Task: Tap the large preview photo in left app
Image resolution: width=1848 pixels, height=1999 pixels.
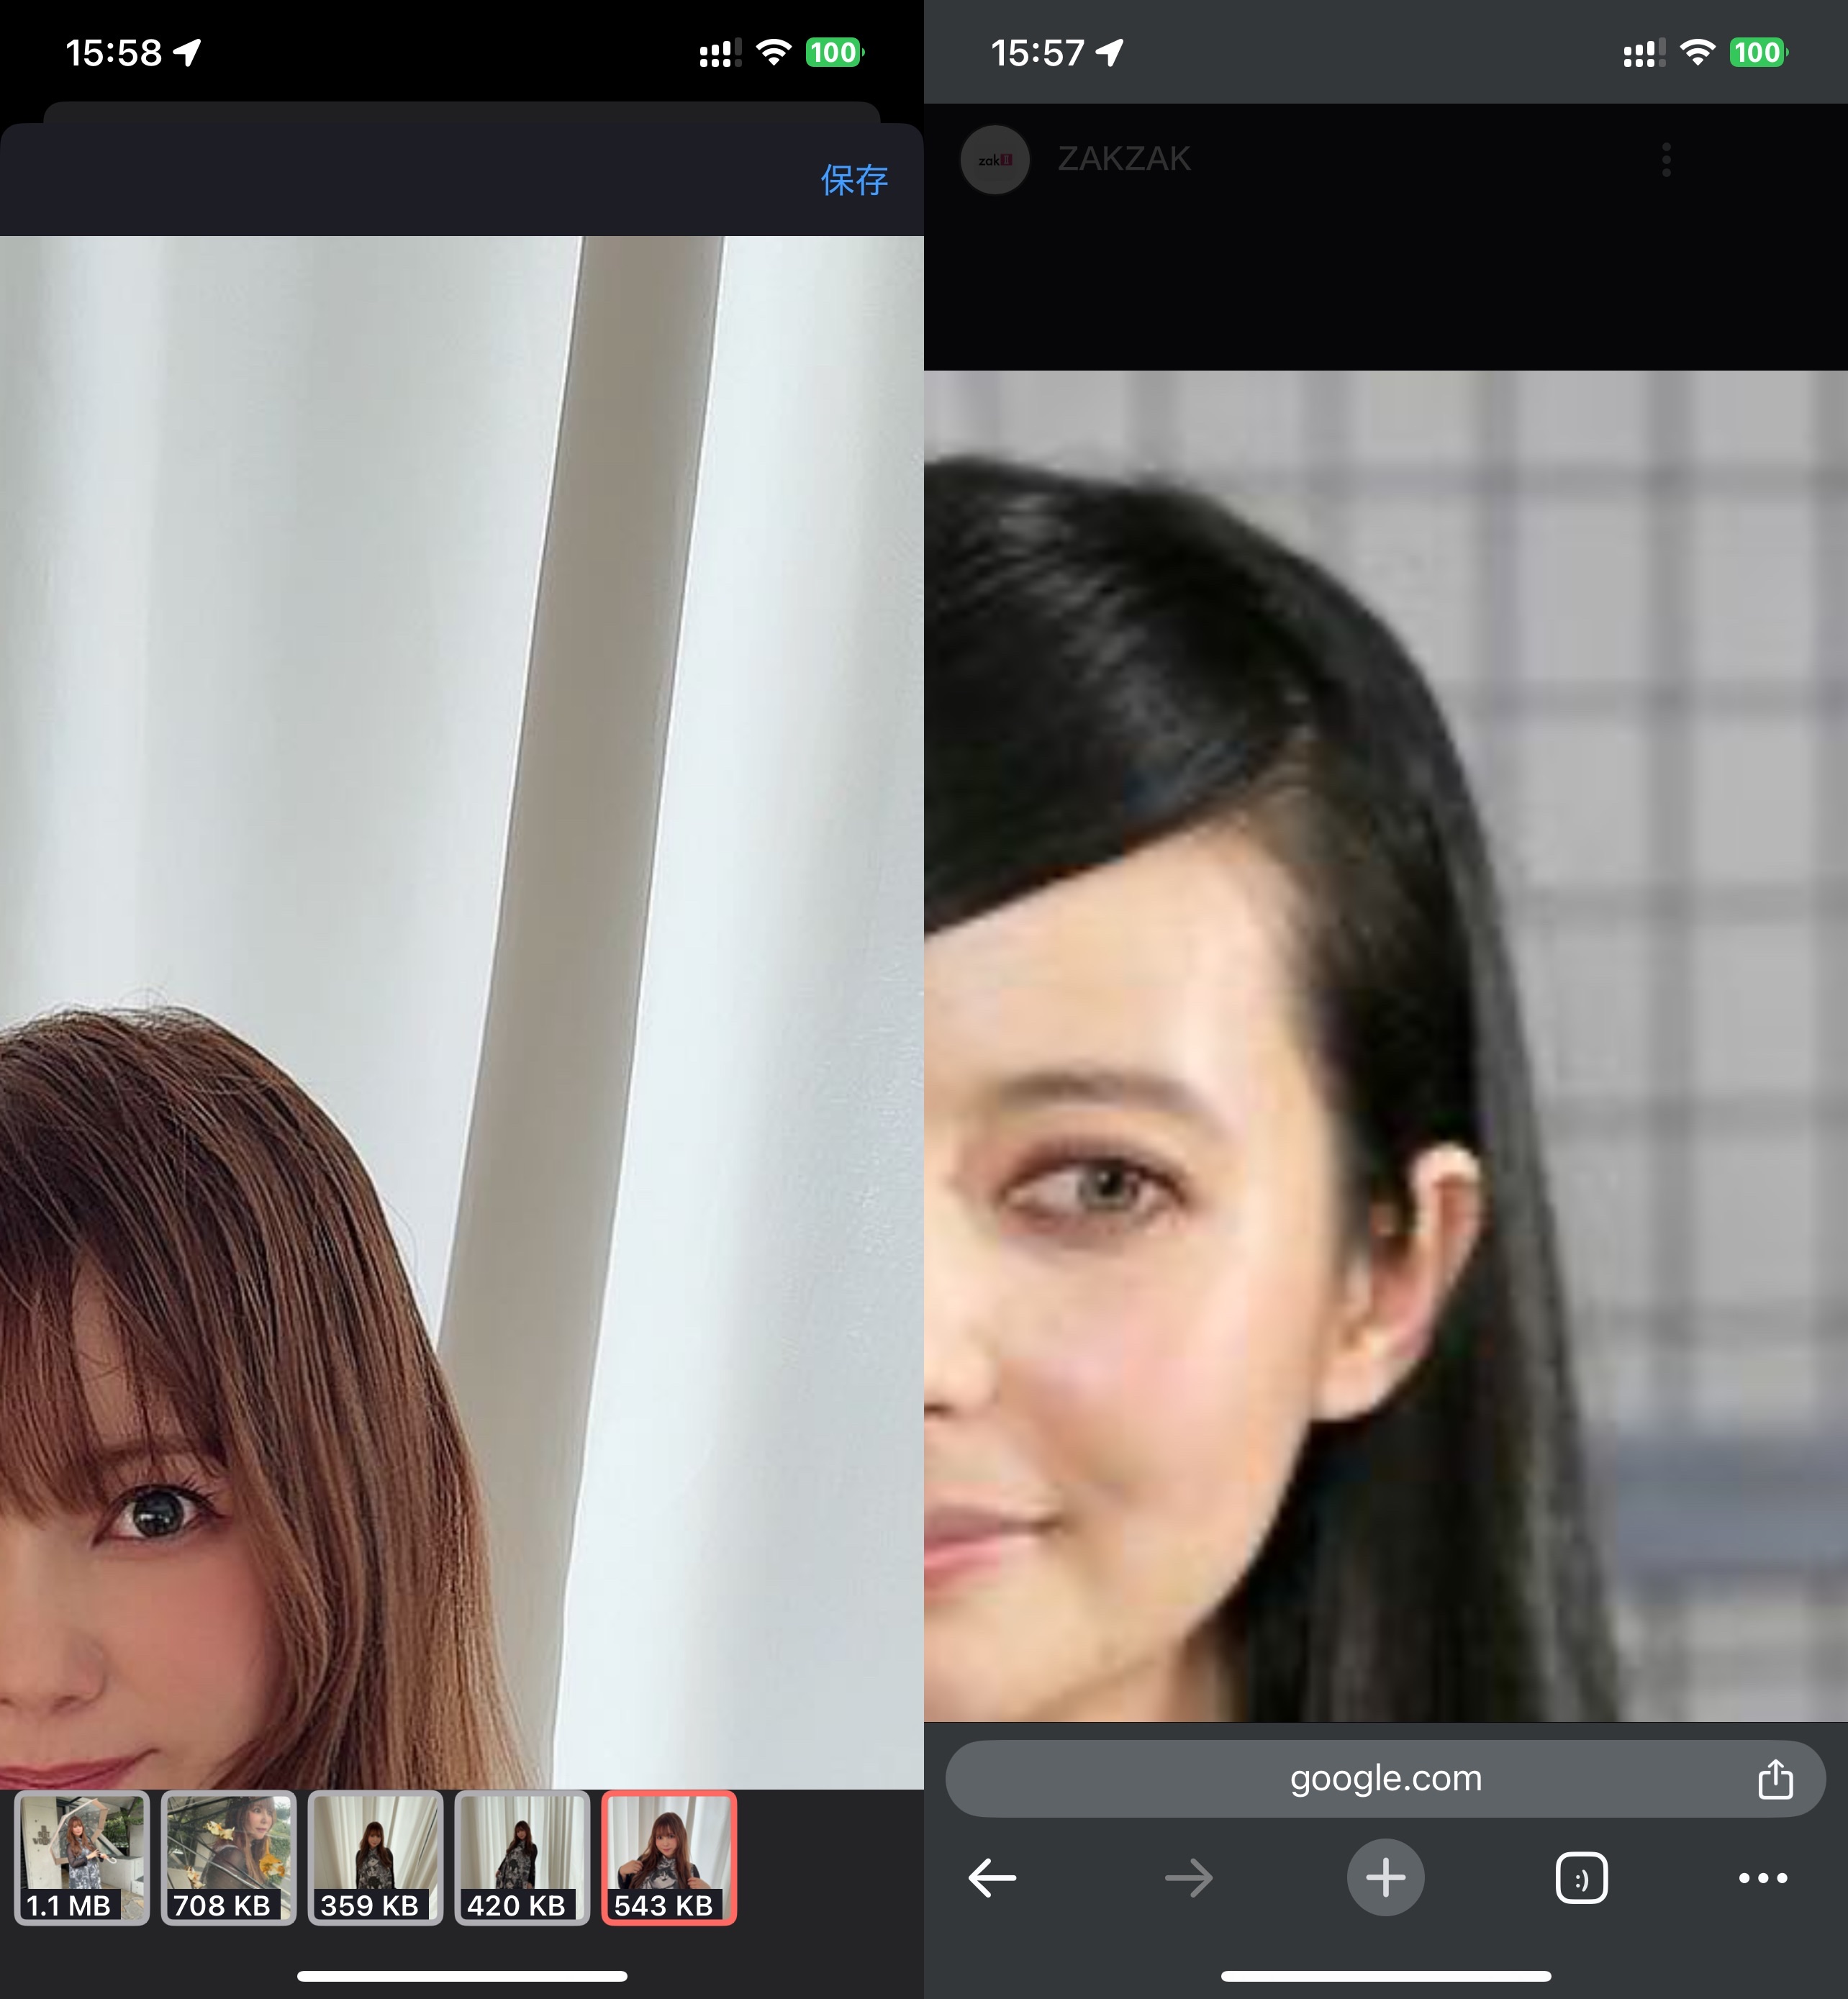Action: point(462,1012)
